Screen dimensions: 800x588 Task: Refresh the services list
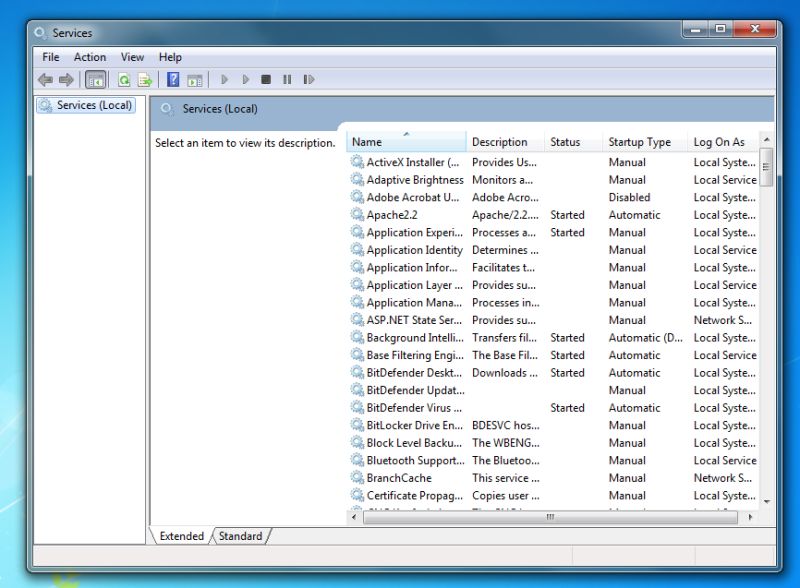[x=123, y=79]
